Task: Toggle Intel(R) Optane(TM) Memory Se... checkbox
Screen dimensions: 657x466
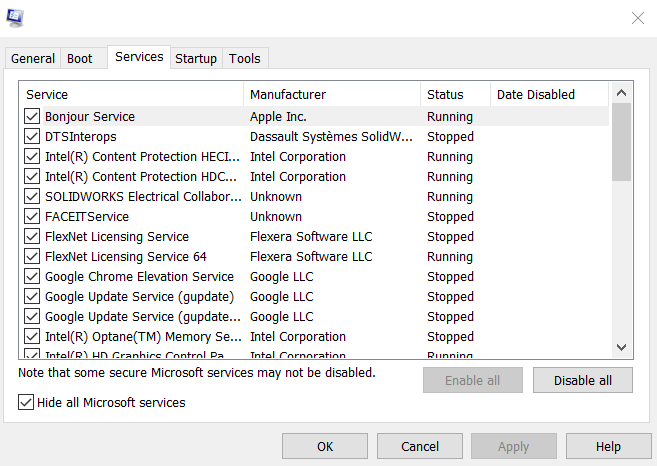Action: pos(32,337)
